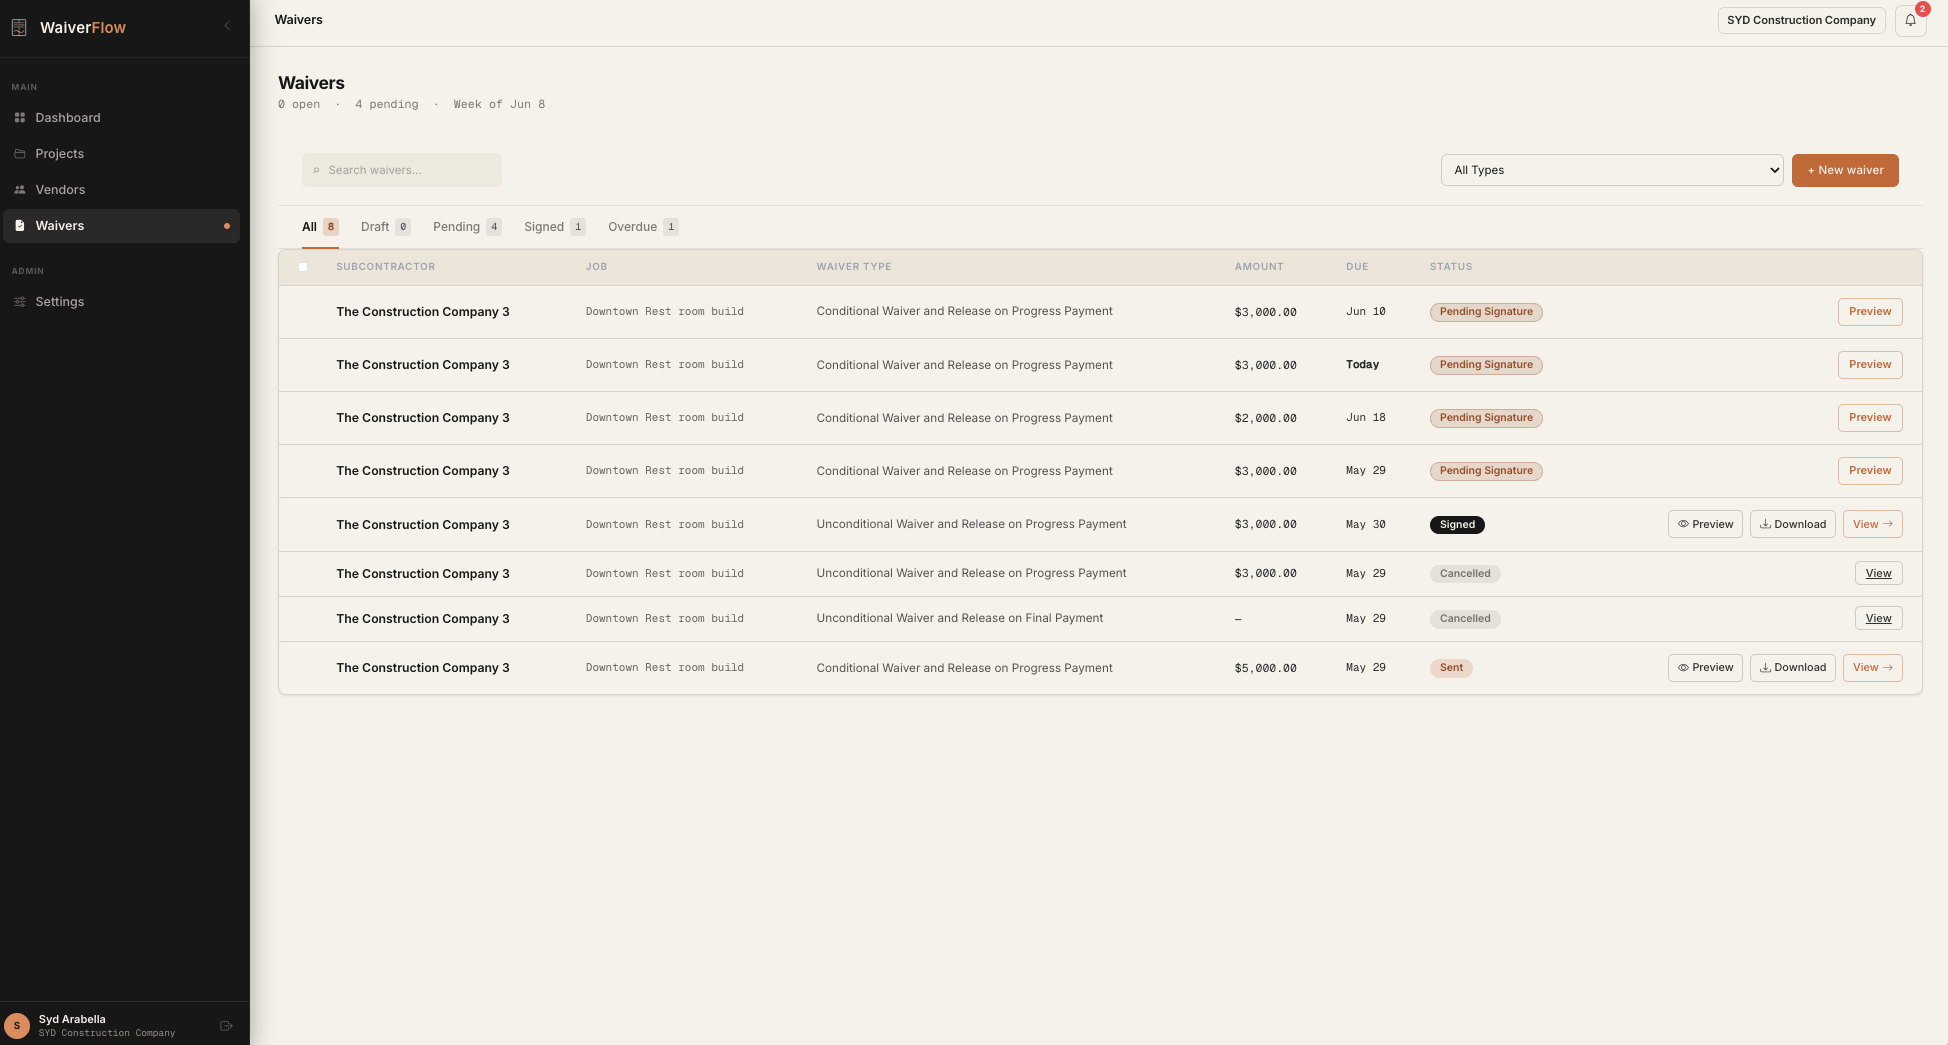Click the eye icon on Sent row Preview
This screenshot has height=1045, width=1948.
pos(1683,668)
